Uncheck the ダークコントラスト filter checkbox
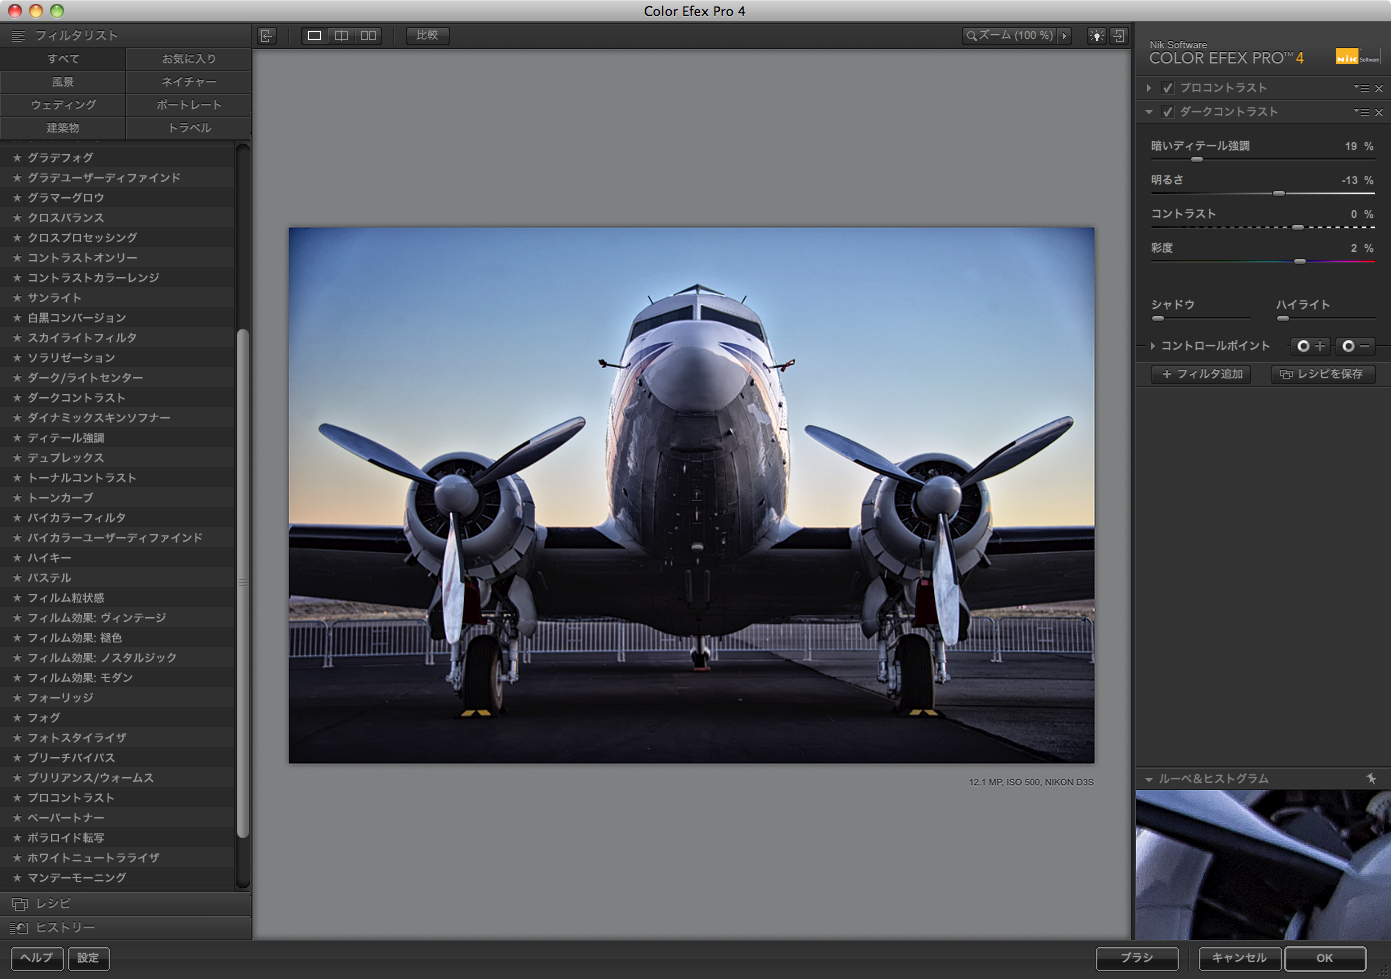 click(1167, 111)
